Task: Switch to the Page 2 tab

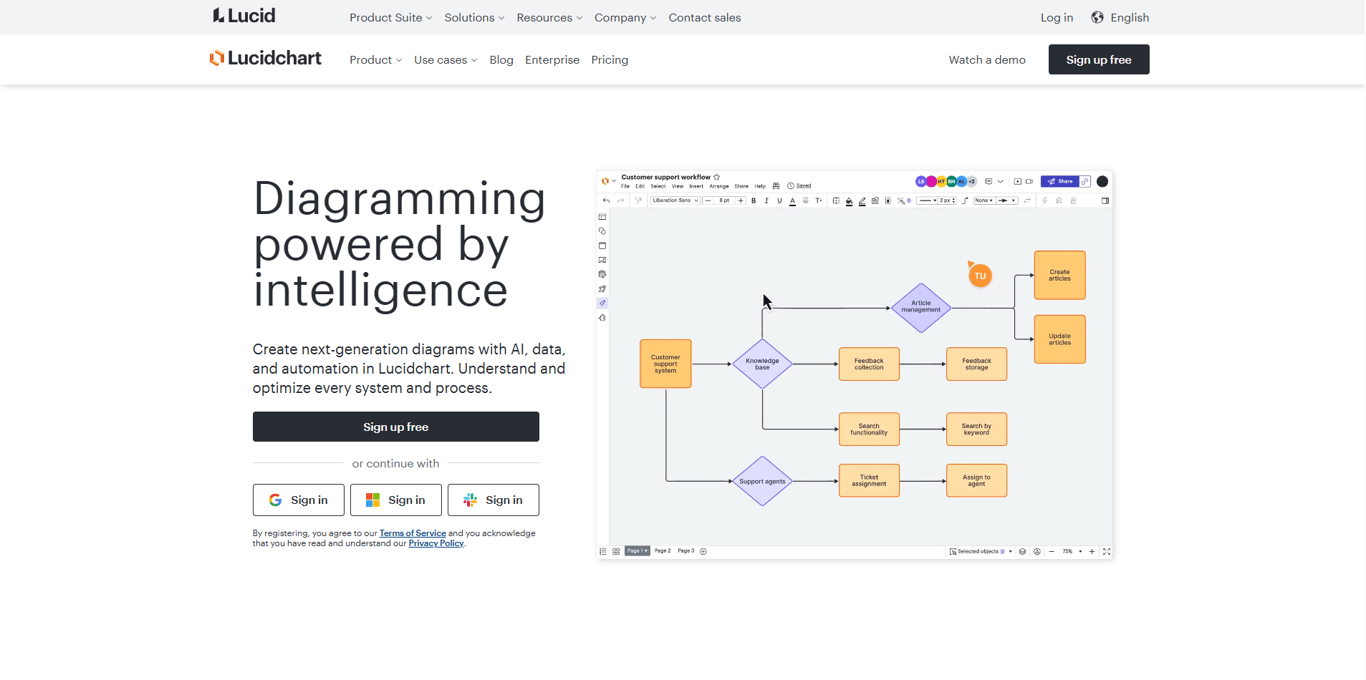Action: 663,551
